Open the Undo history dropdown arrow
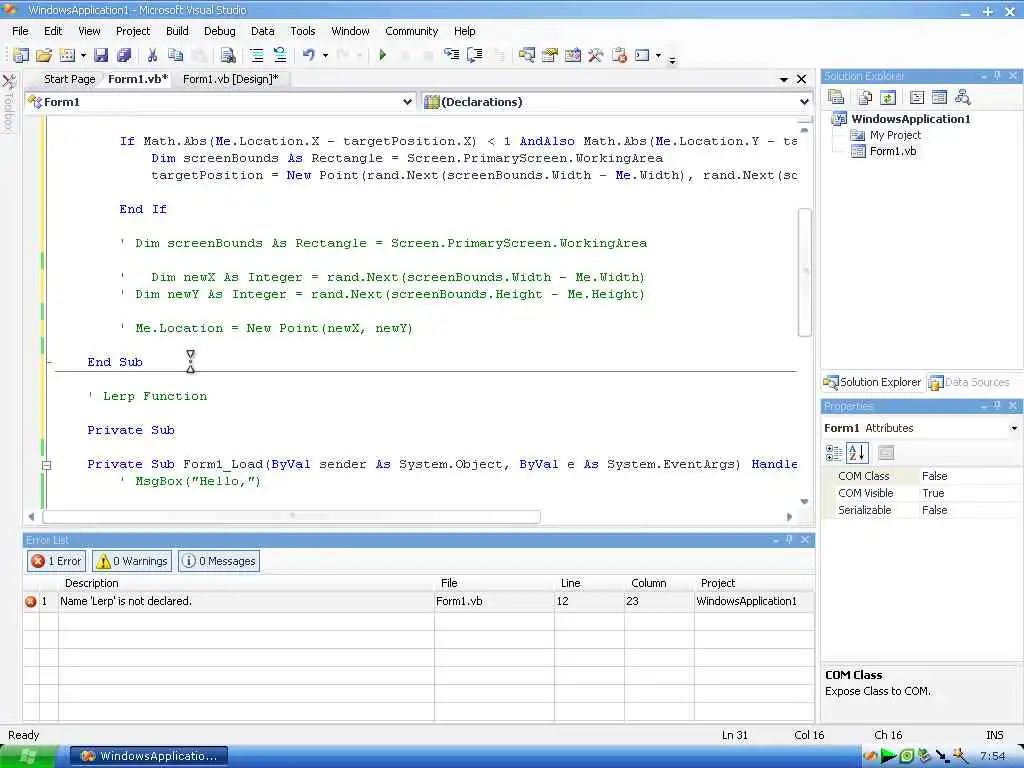This screenshot has height=768, width=1024. (325, 56)
